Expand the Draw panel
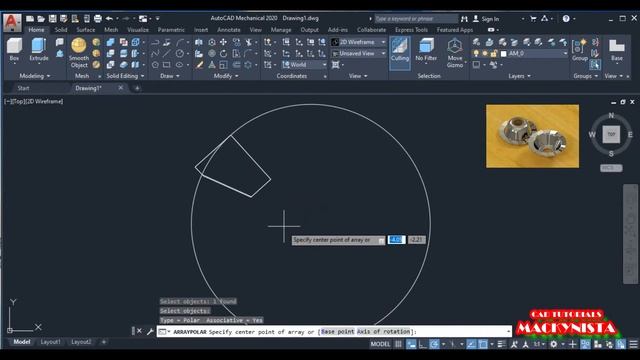Screen dimensions: 640x360 (x=170, y=76)
